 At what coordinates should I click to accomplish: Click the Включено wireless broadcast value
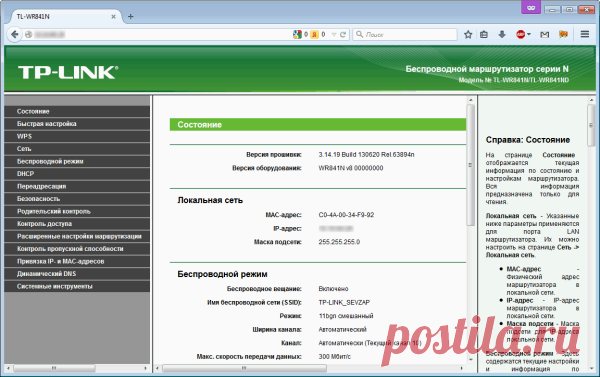pos(333,289)
